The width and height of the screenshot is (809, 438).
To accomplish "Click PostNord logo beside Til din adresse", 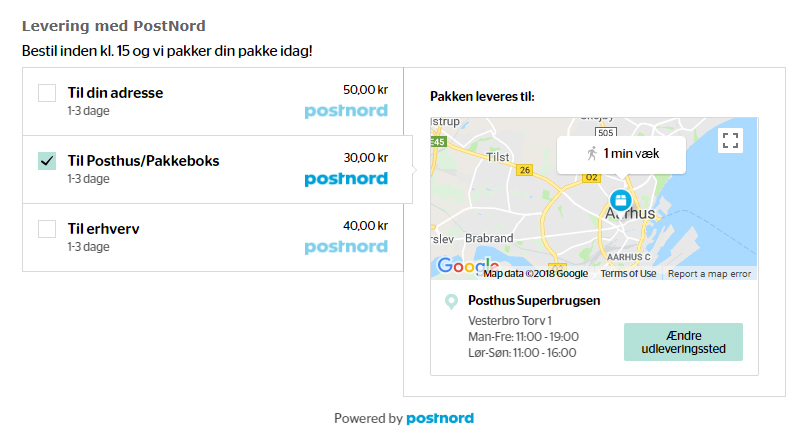I will coord(346,111).
